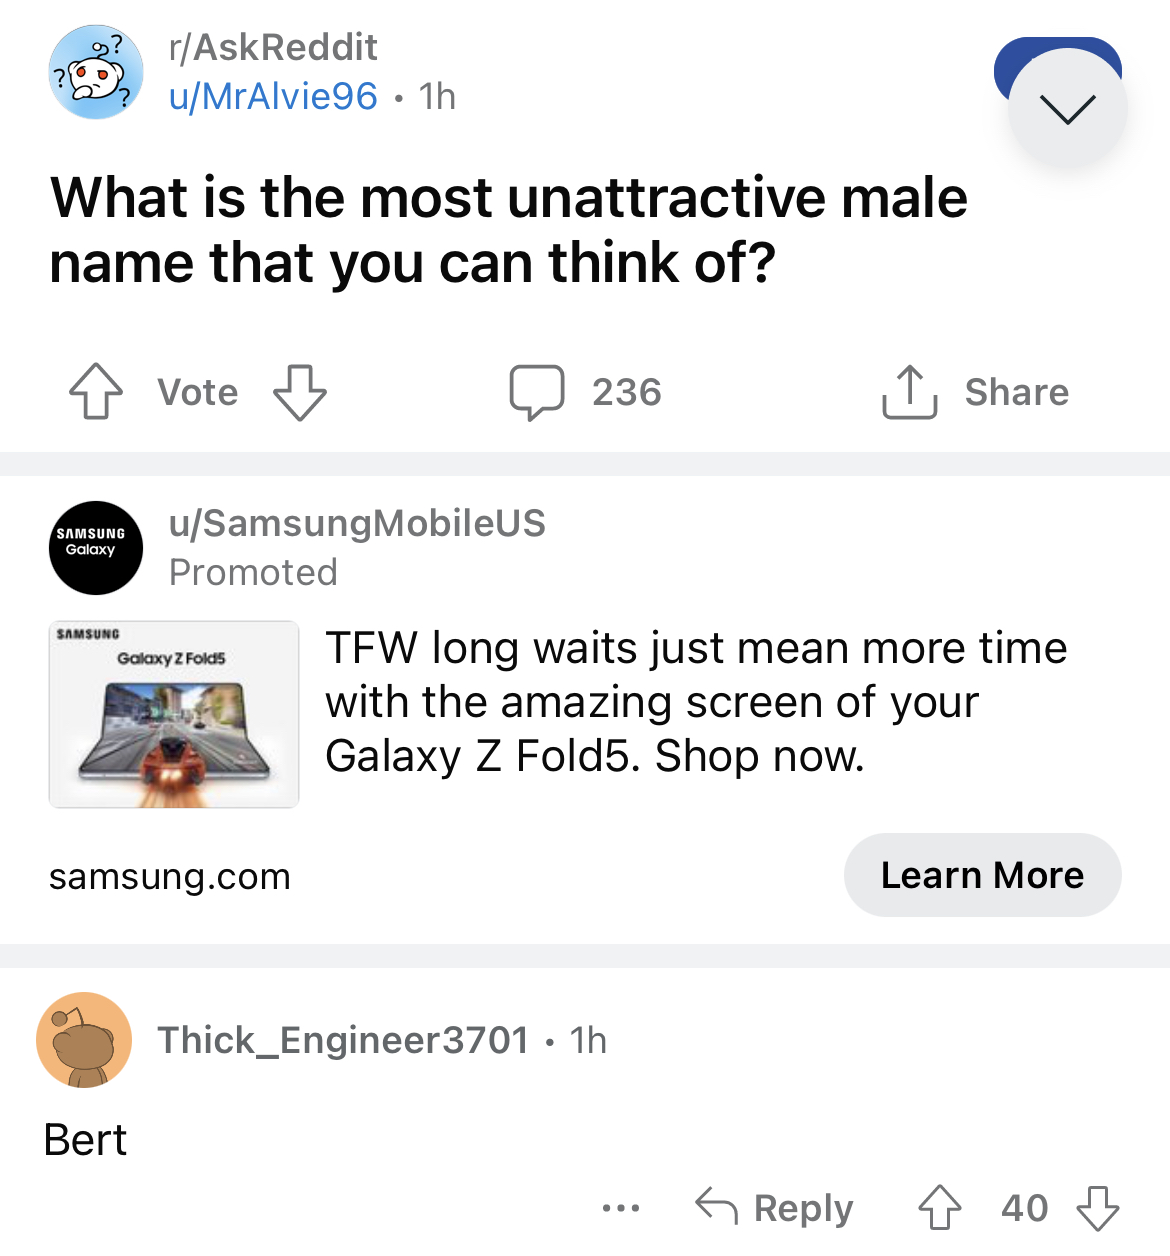Open the u/MrAlvie96 profile link
The height and width of the screenshot is (1256, 1170).
point(273,97)
